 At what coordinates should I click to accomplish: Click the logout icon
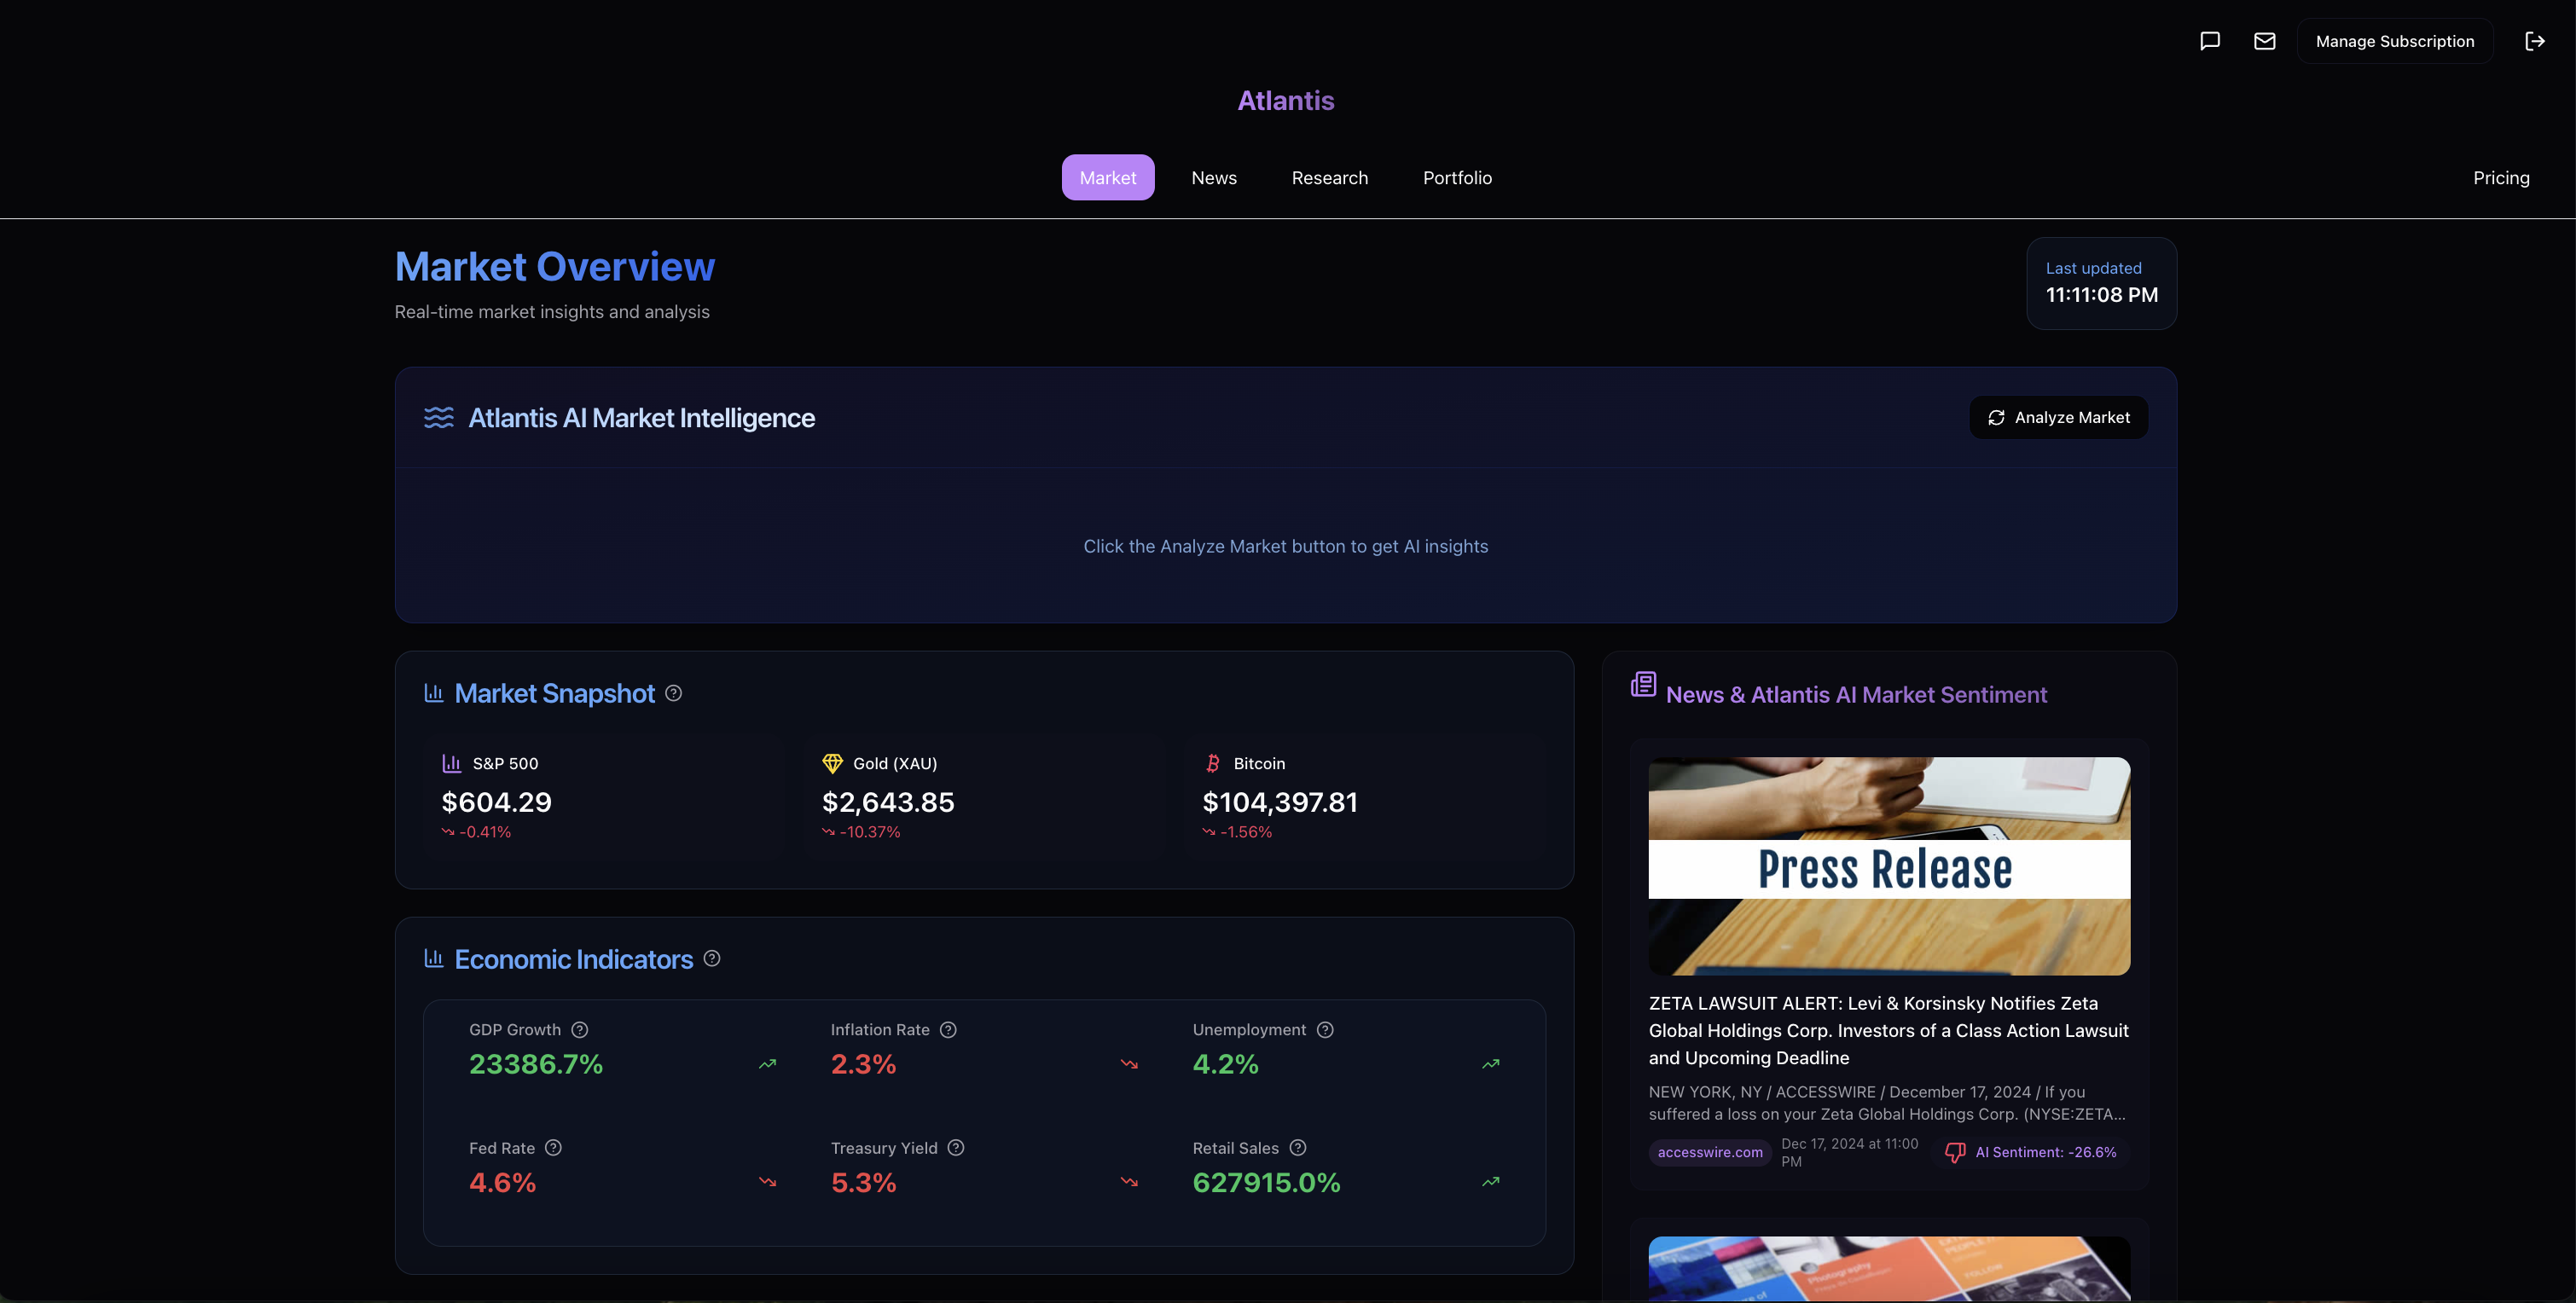[2534, 41]
